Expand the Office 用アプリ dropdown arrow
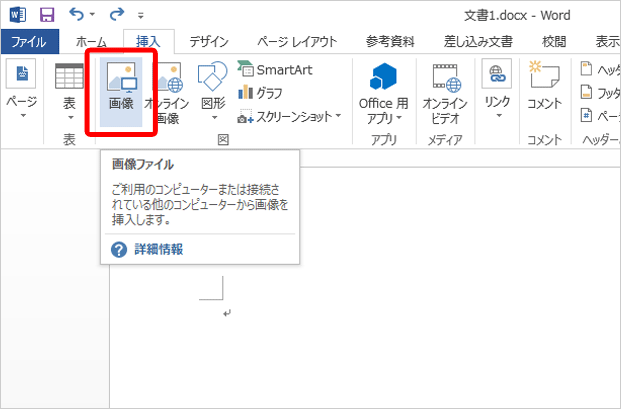Viewport: 621px width, 409px height. (399, 118)
